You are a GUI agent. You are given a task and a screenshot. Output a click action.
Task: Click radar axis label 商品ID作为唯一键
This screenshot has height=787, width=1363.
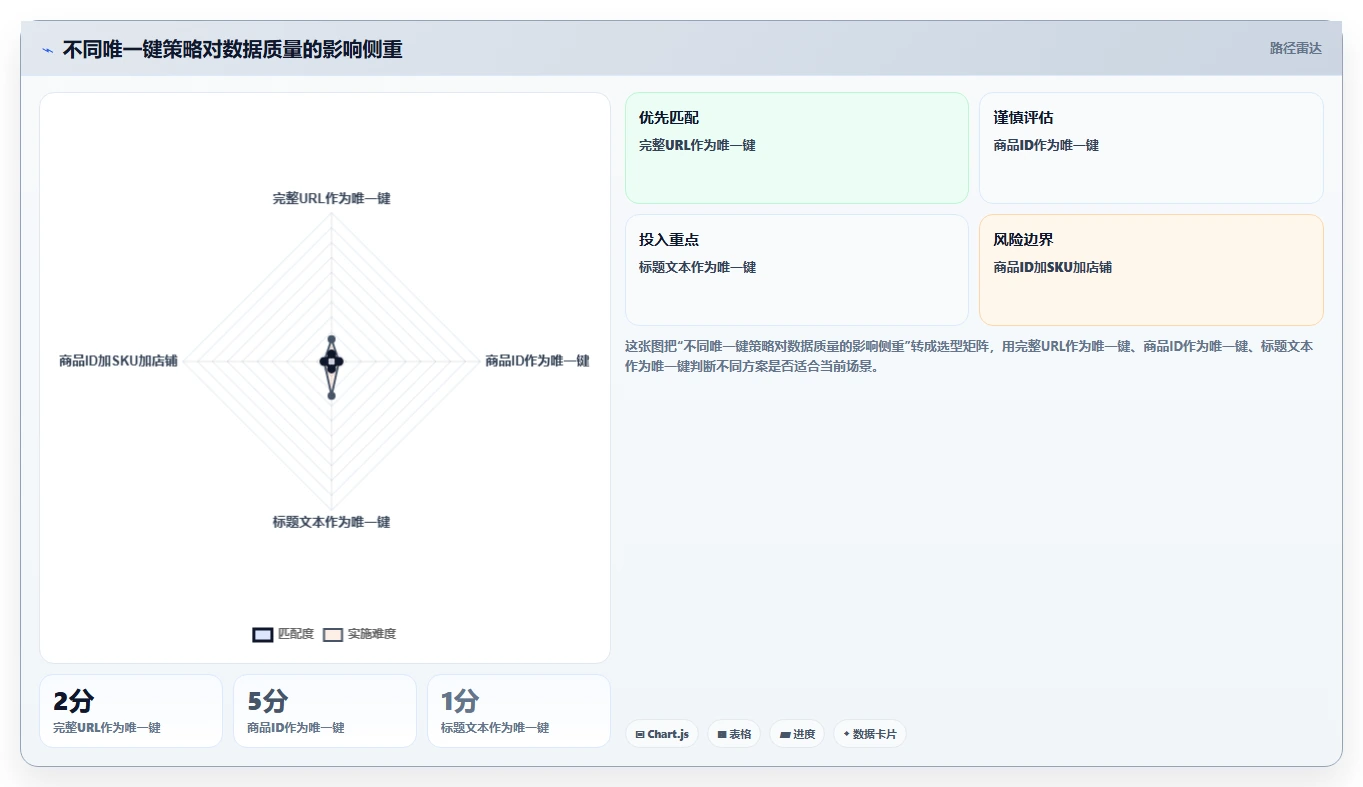point(537,360)
